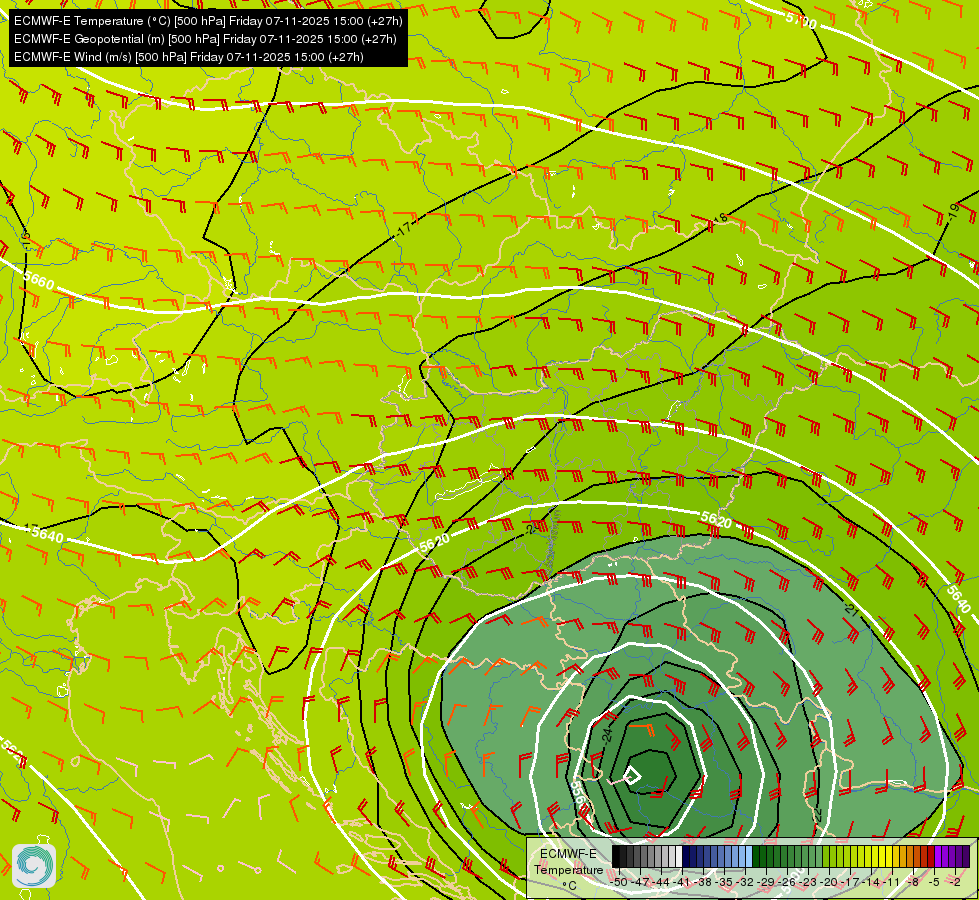
Task: Click the -44 value on the temperature legend
Action: click(661, 882)
